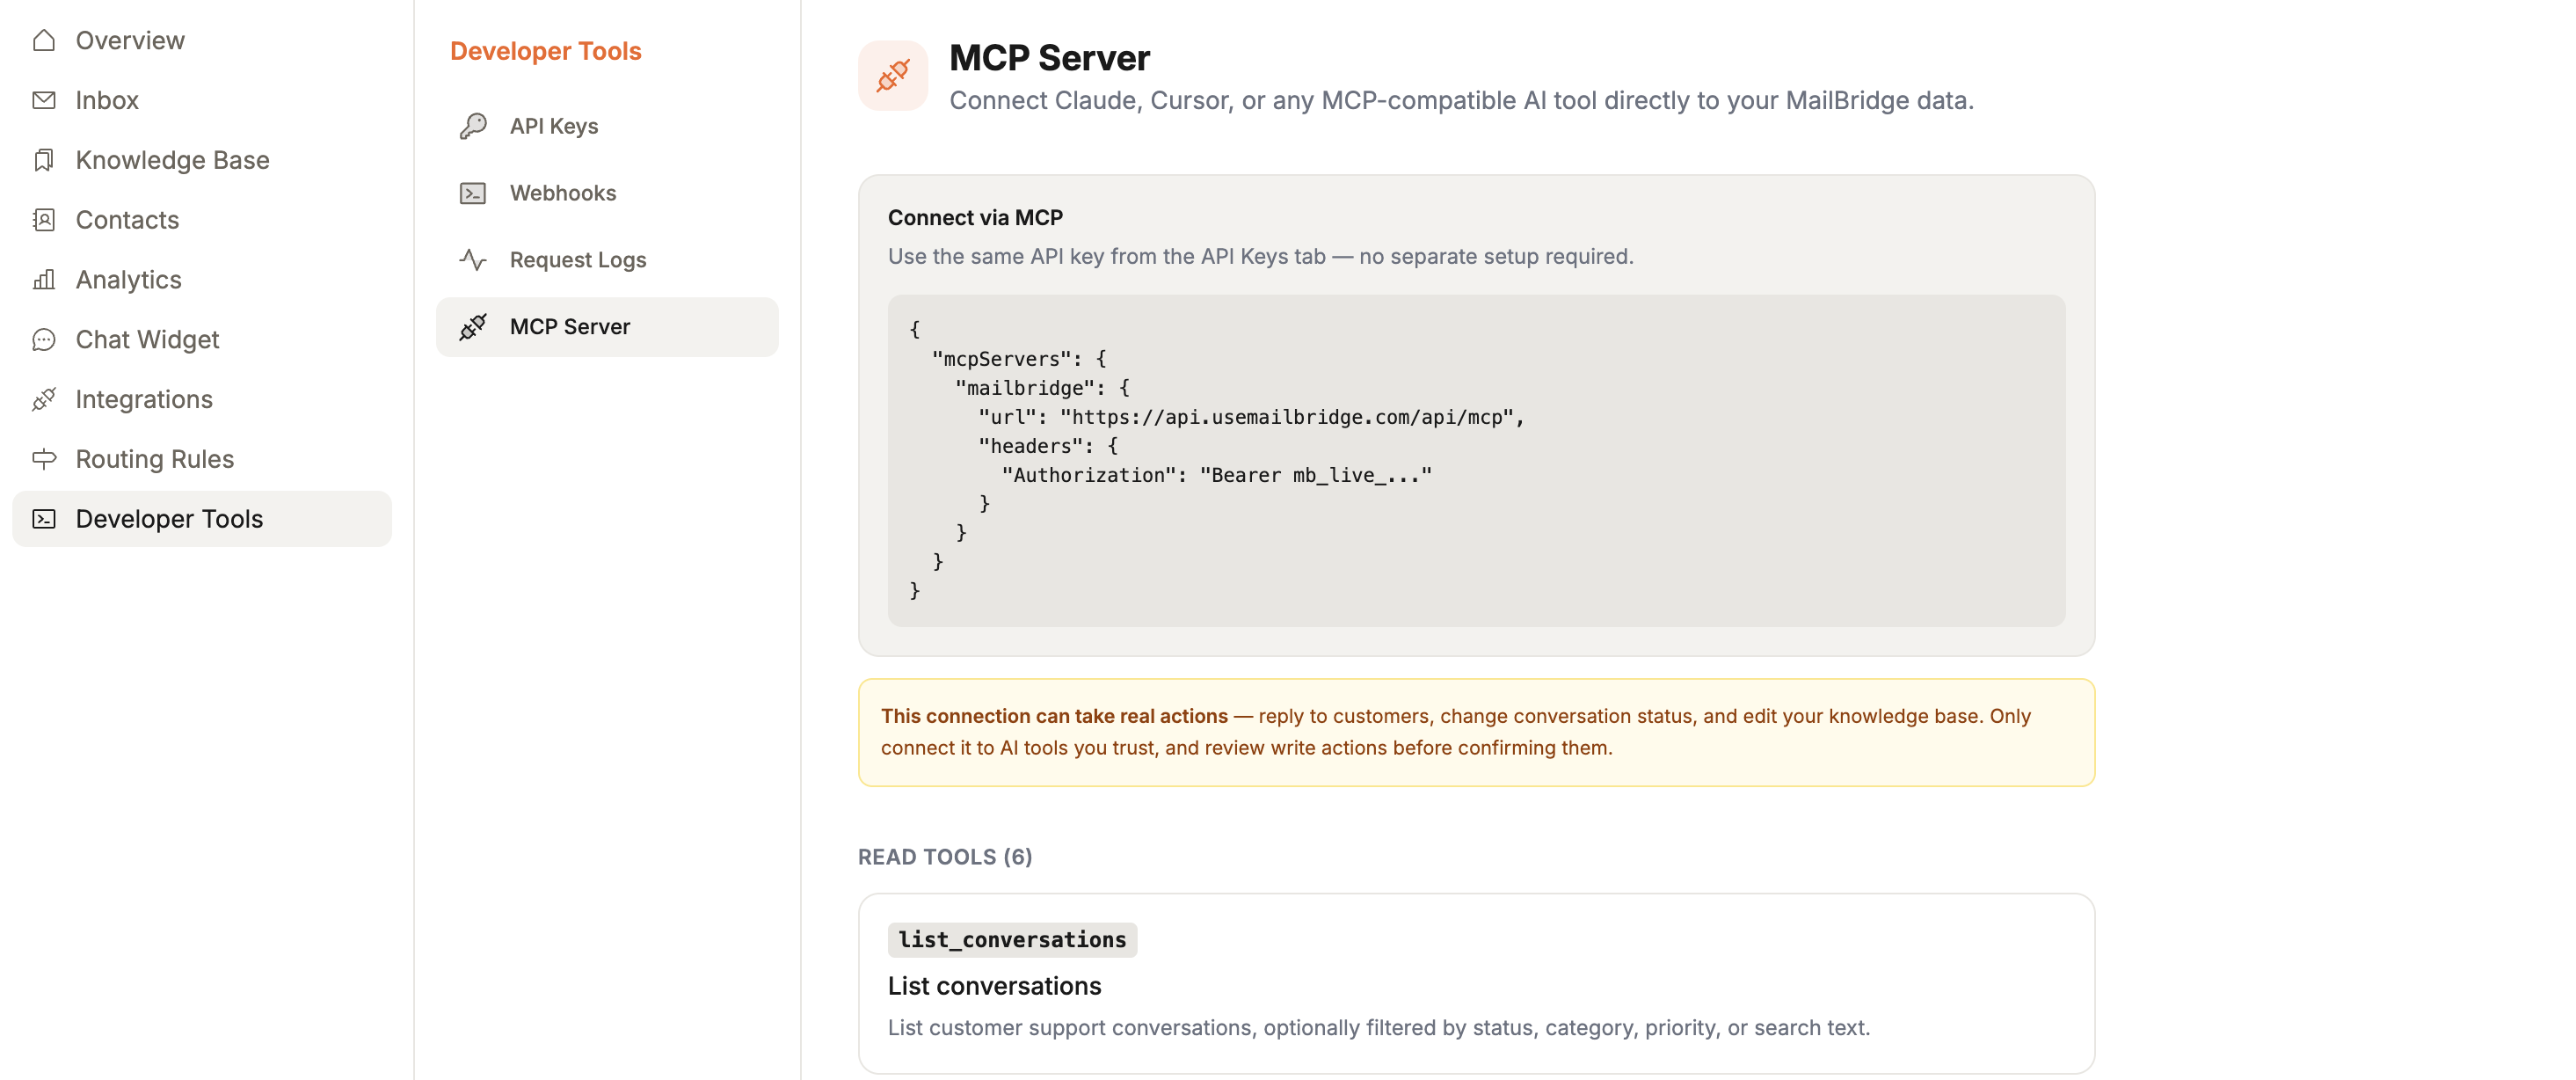Go to the Inbox
The image size is (2576, 1080).
[x=201, y=100]
